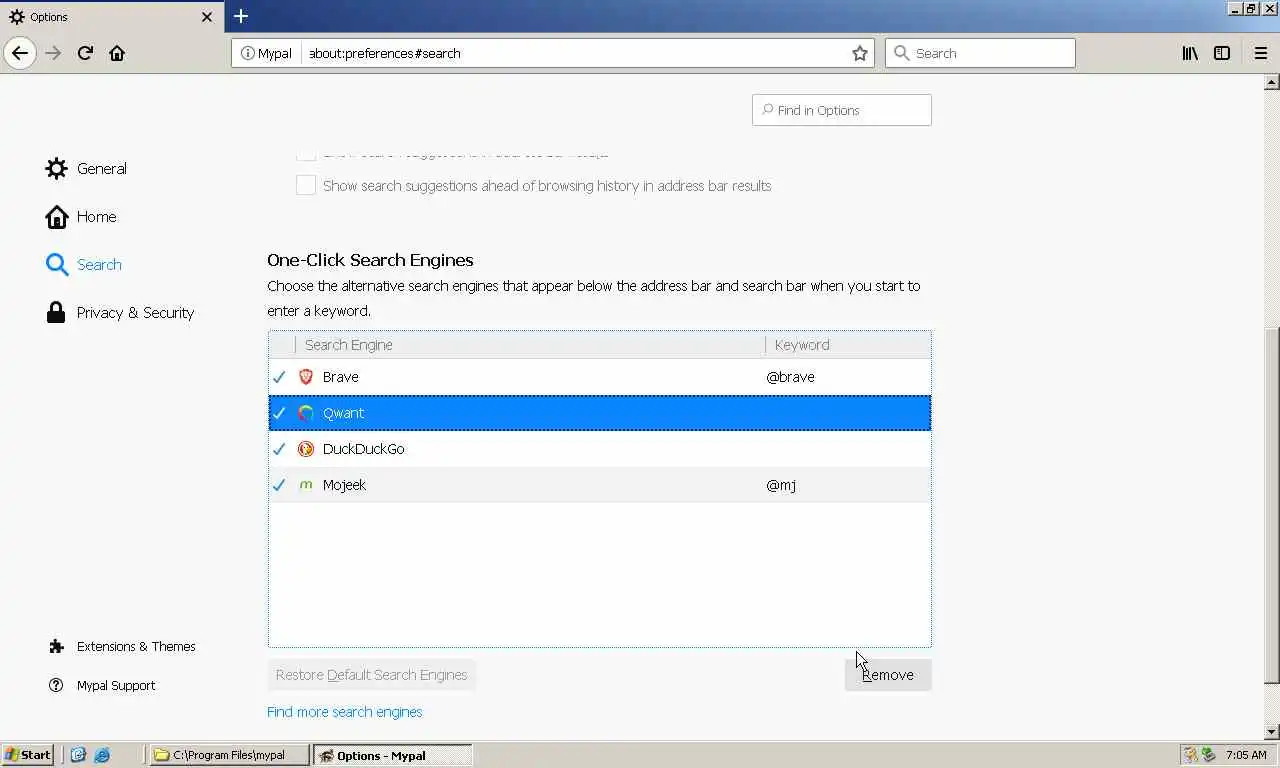Click the page scrollbar up arrow
The width and height of the screenshot is (1280, 768).
tap(1272, 82)
